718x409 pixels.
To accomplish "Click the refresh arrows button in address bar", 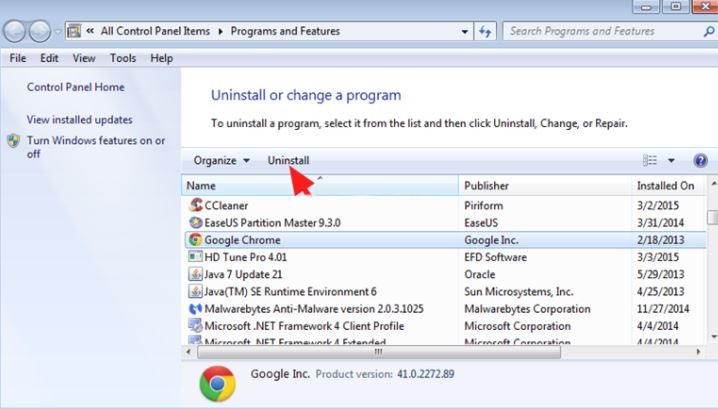I will click(x=485, y=31).
